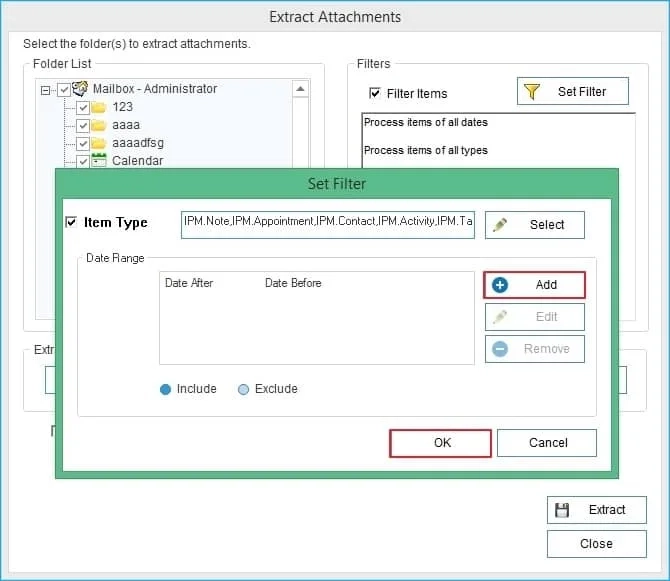Screen dimensions: 670x581
Task: Click the Calendar folder icon
Action: [99, 161]
